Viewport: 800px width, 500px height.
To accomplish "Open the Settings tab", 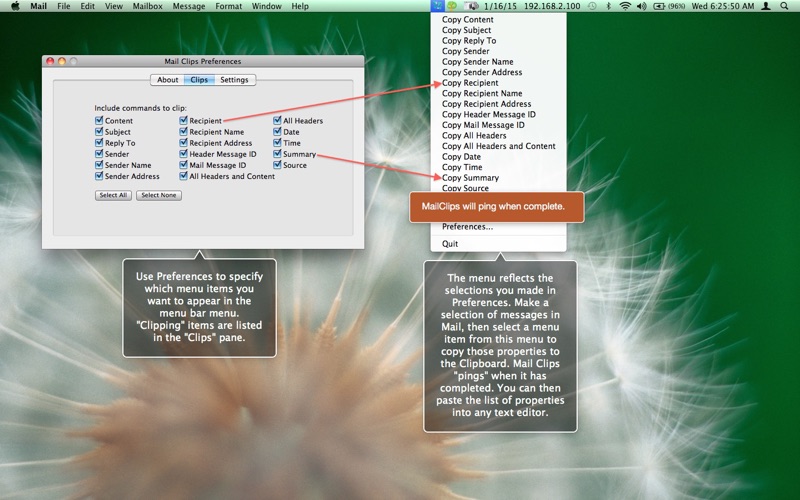I will (234, 80).
